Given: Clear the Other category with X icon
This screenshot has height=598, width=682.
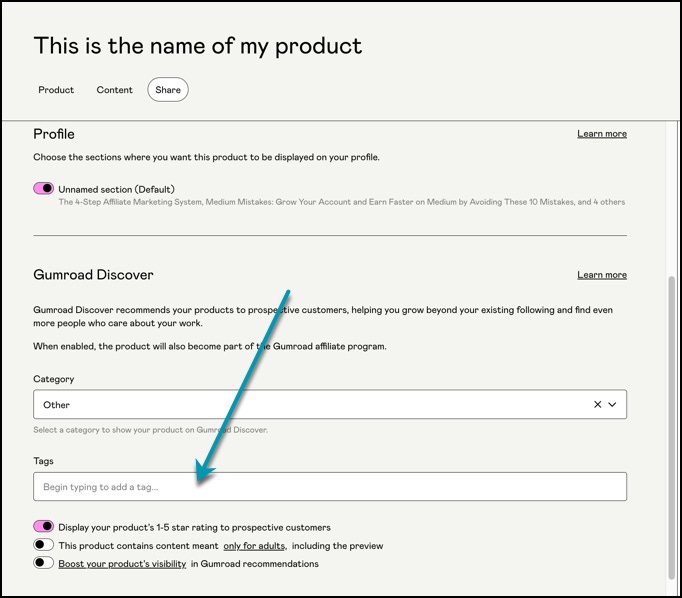Looking at the screenshot, I should tap(598, 404).
